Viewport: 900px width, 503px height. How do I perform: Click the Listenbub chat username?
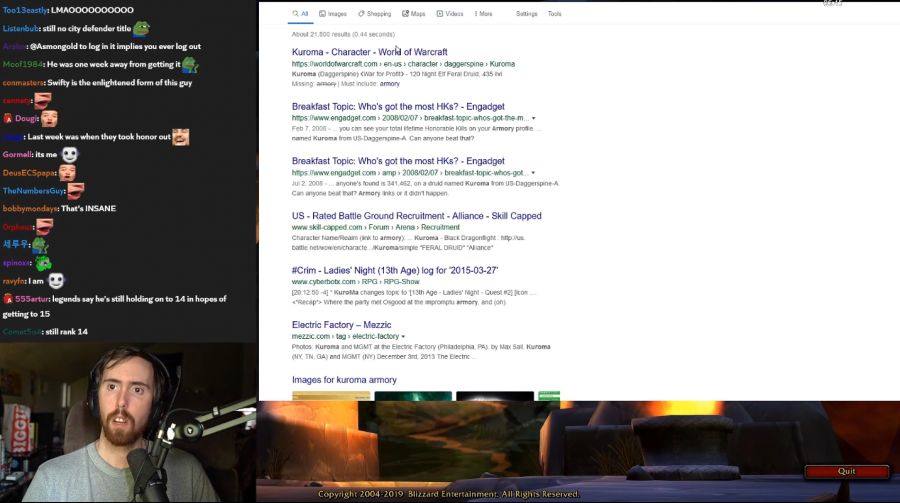(x=20, y=28)
